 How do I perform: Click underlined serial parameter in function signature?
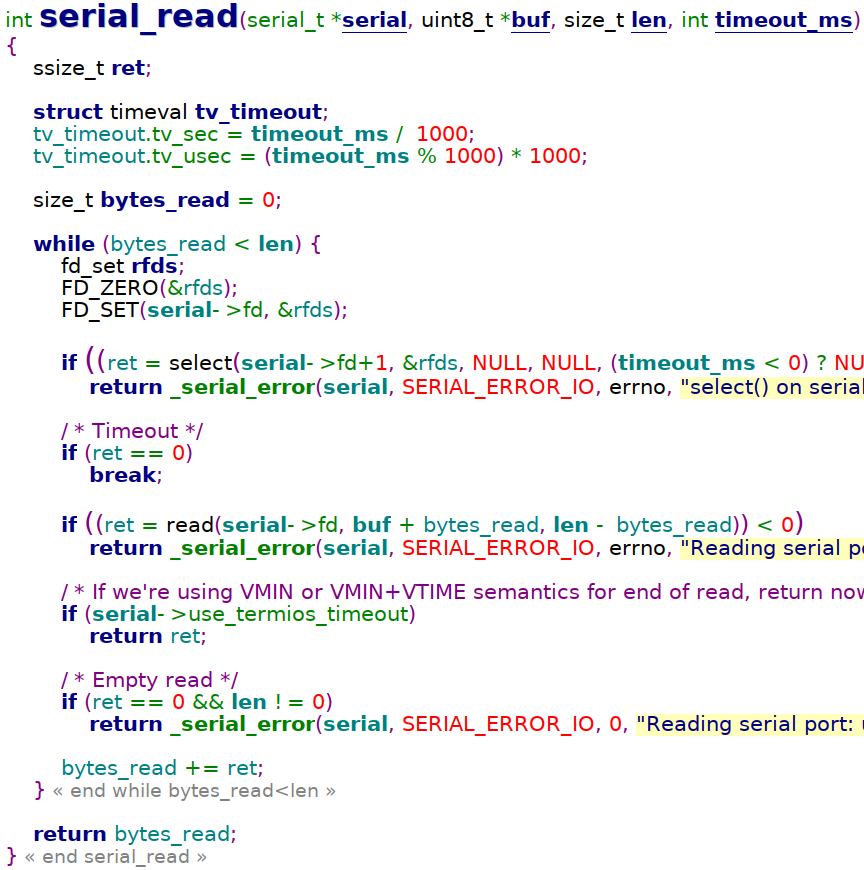(374, 22)
